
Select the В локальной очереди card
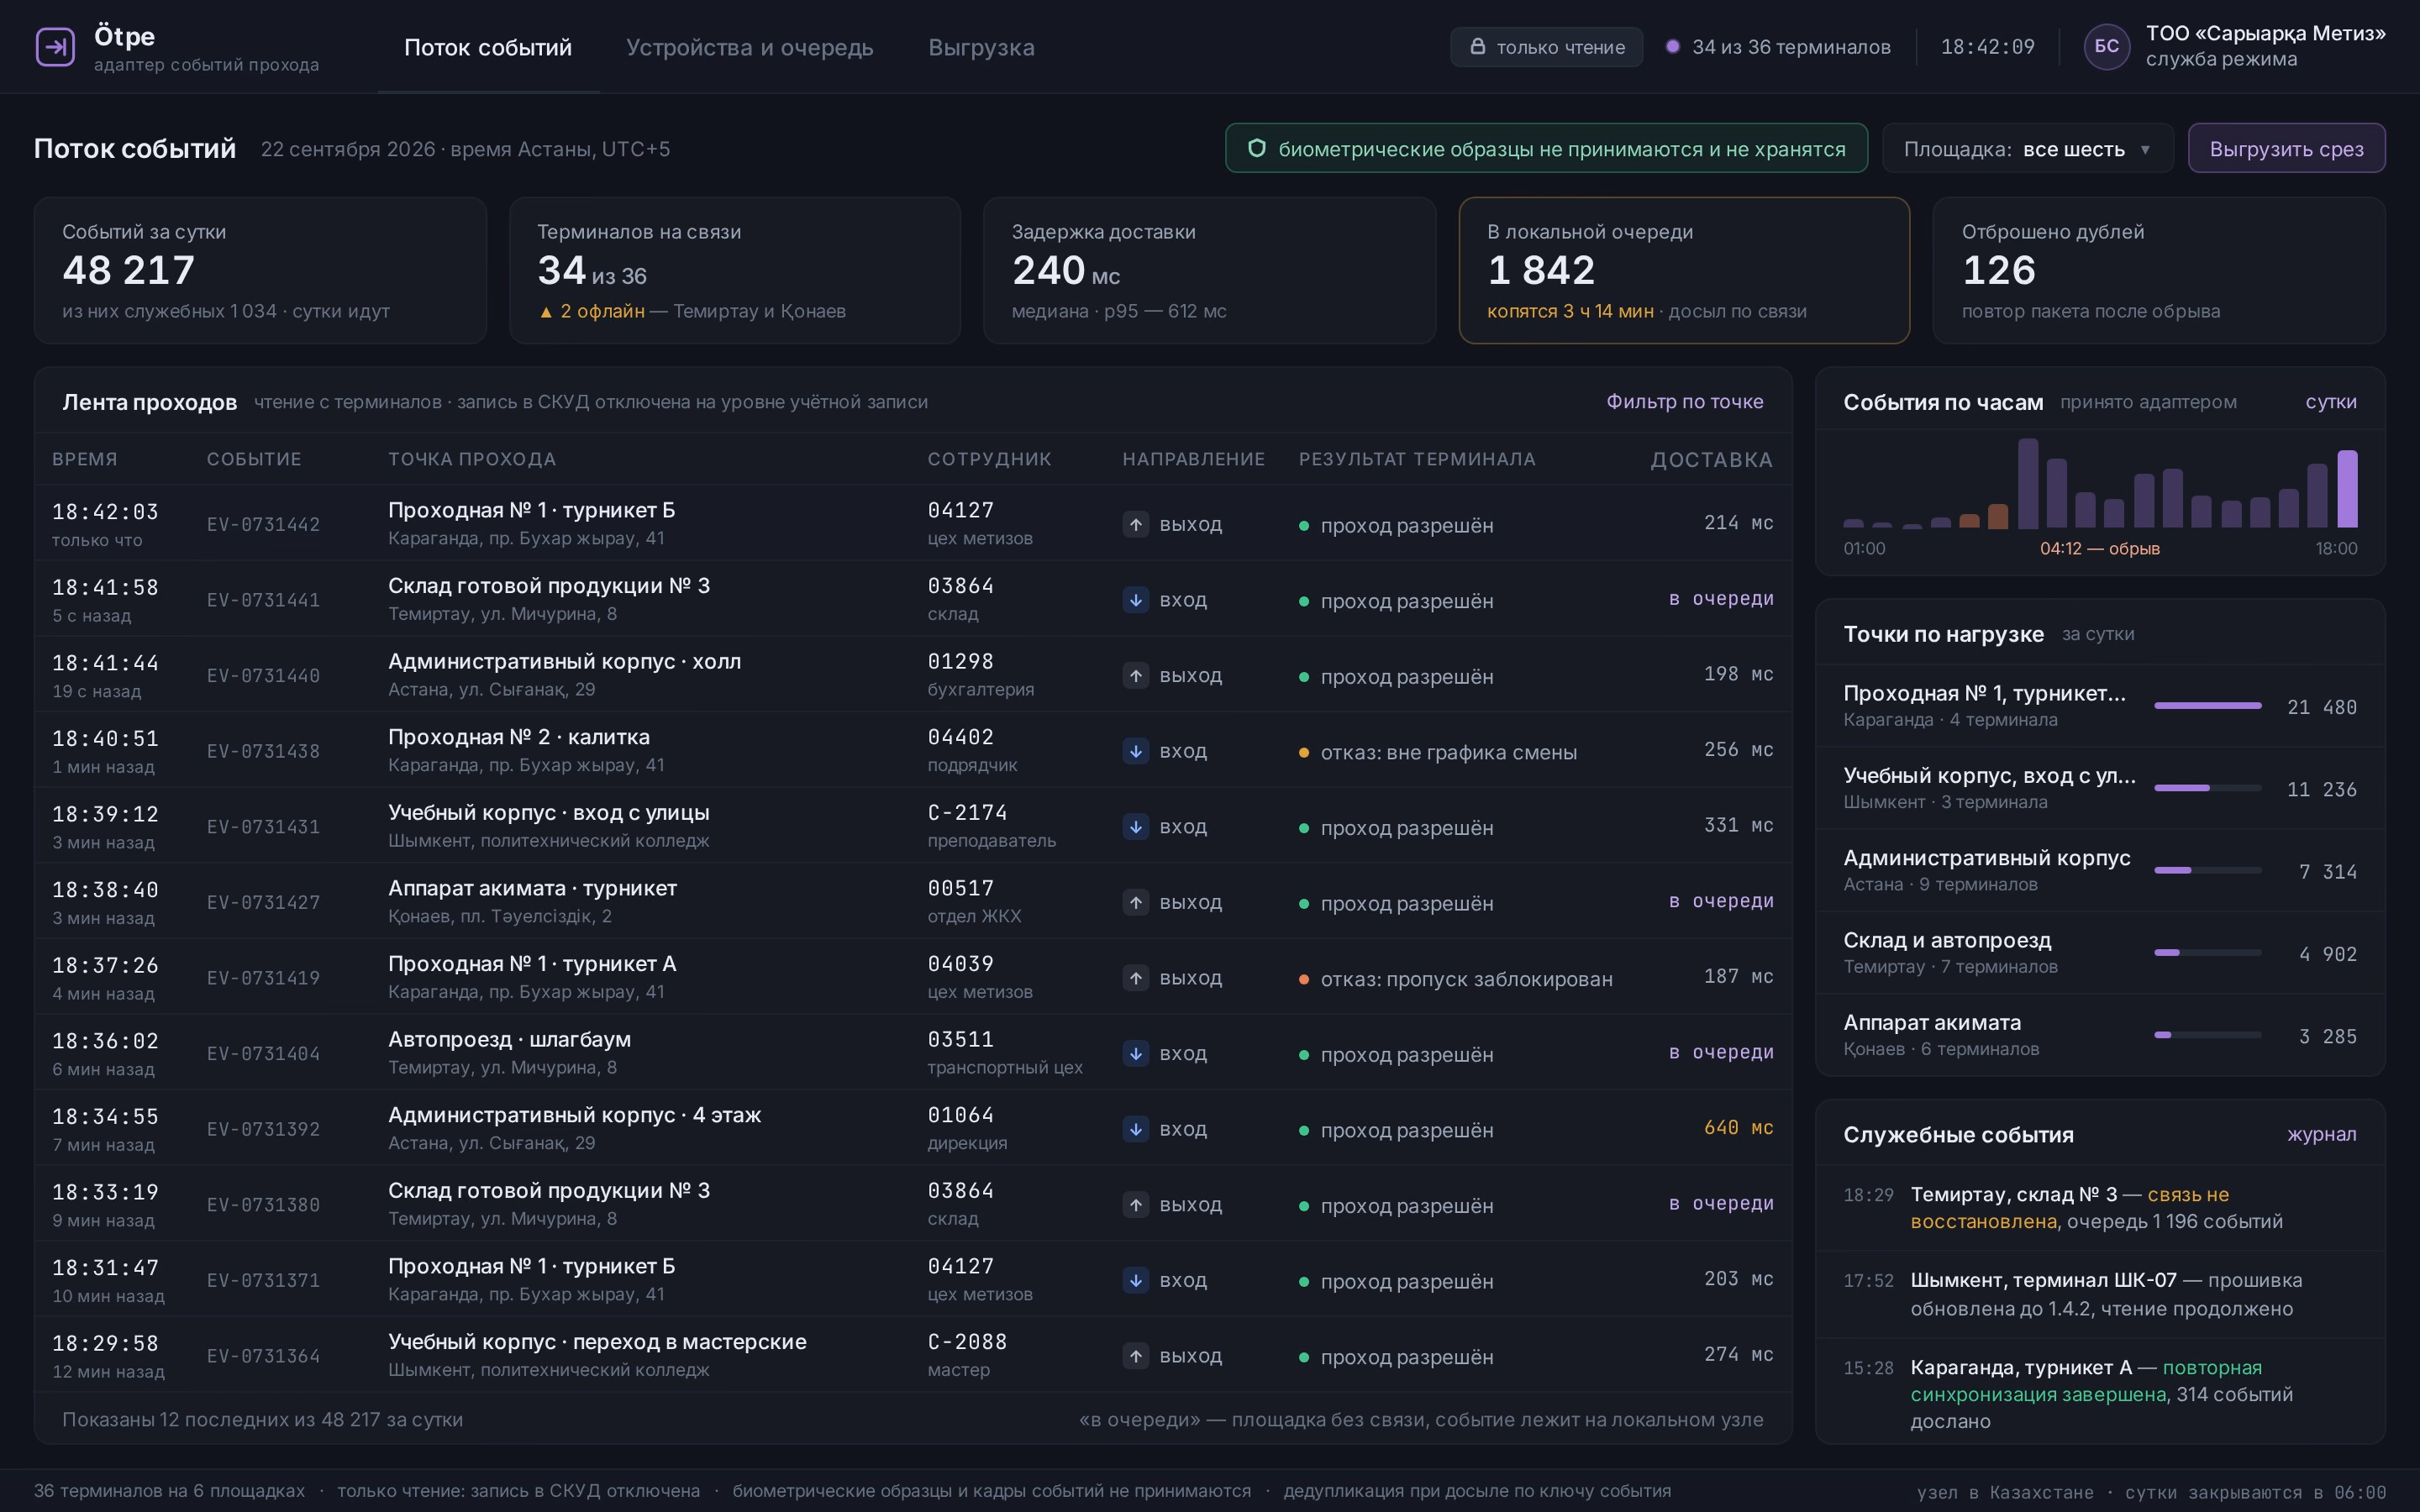point(1684,270)
